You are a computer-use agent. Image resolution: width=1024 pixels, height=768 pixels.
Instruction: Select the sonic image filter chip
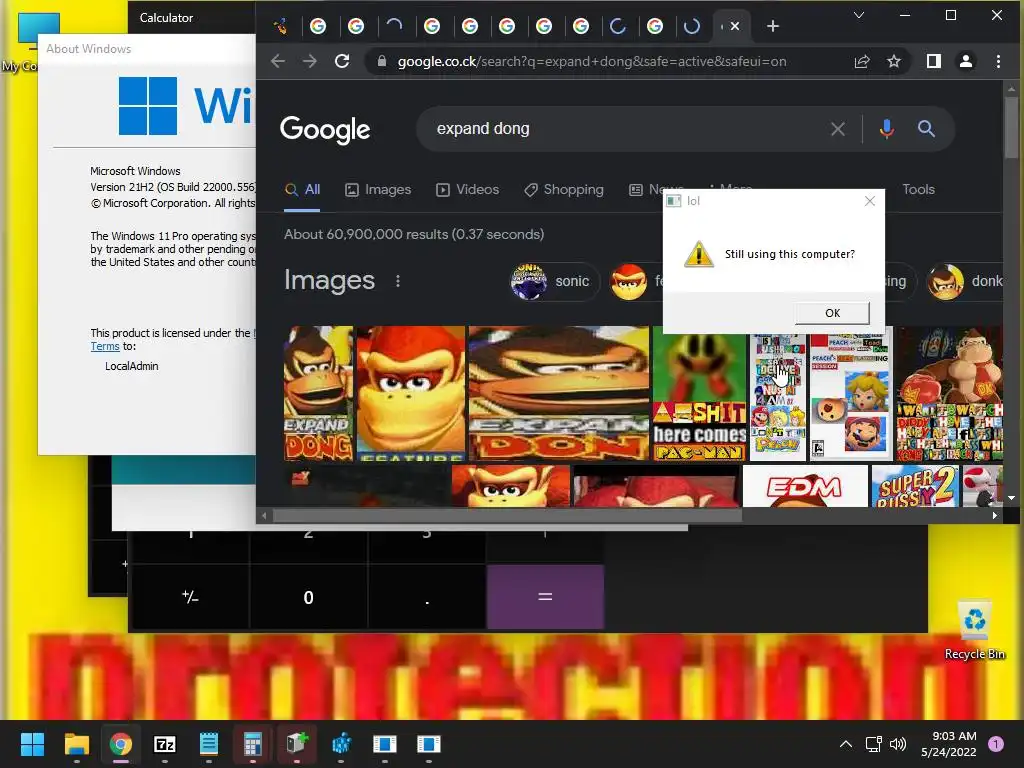552,281
